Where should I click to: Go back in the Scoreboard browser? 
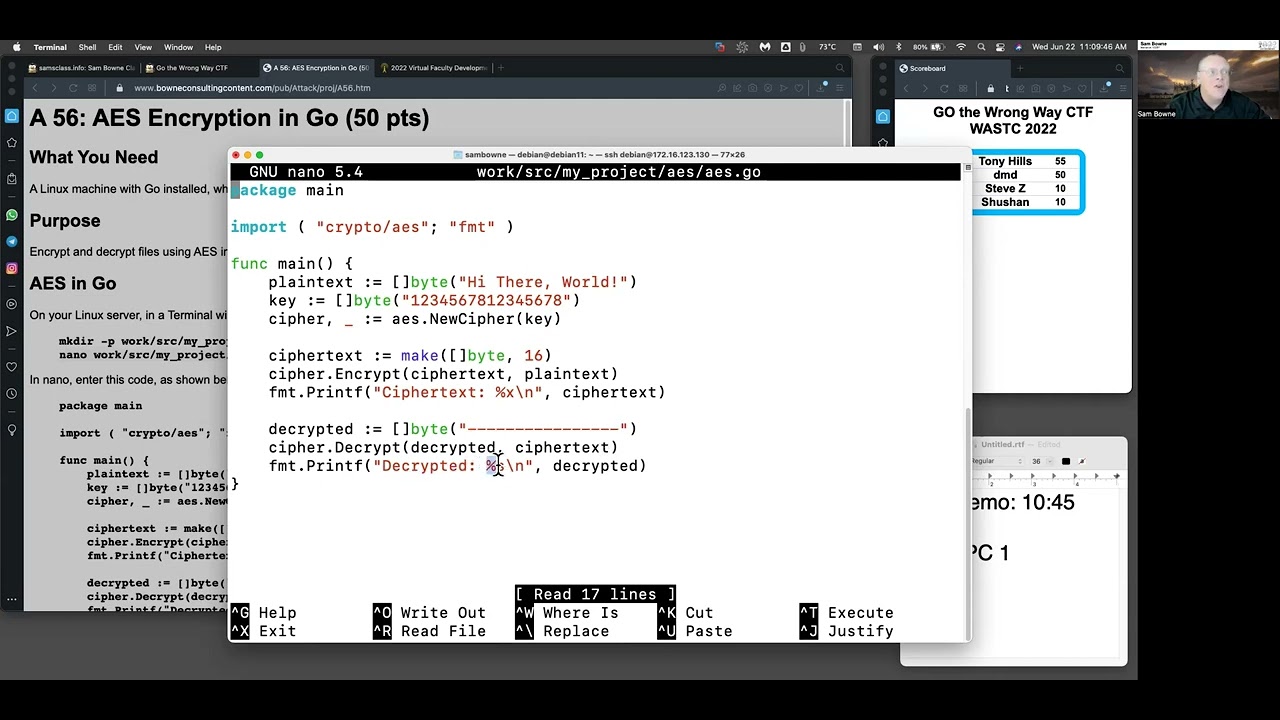908,88
